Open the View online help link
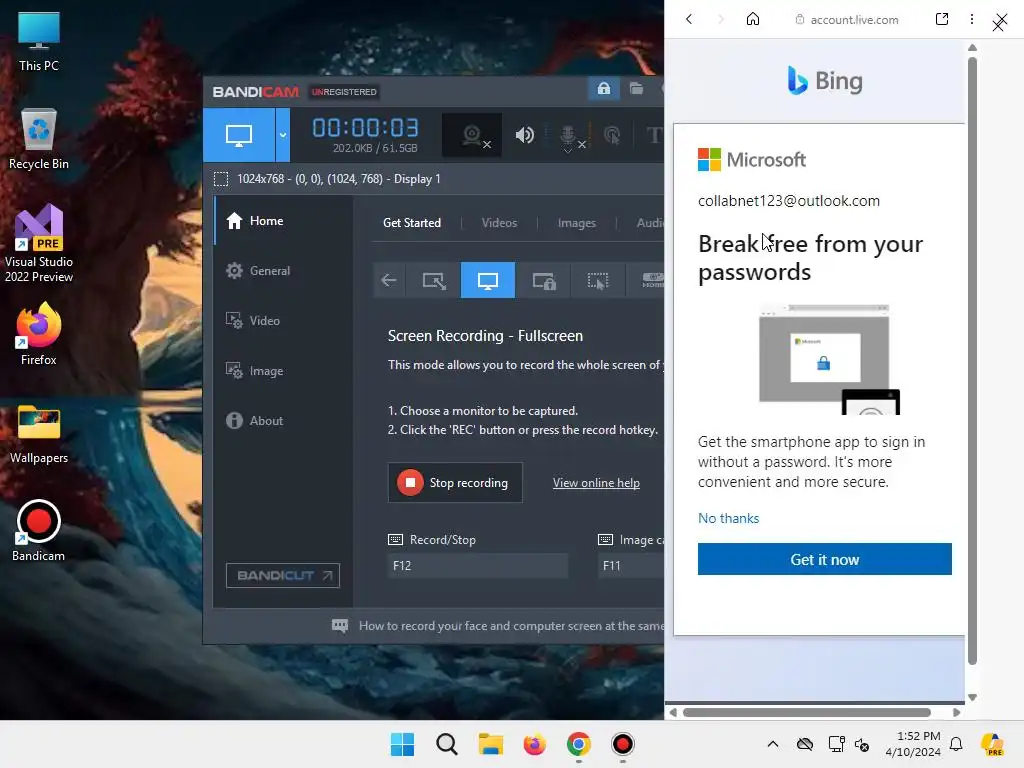The width and height of the screenshot is (1024, 768). click(596, 483)
